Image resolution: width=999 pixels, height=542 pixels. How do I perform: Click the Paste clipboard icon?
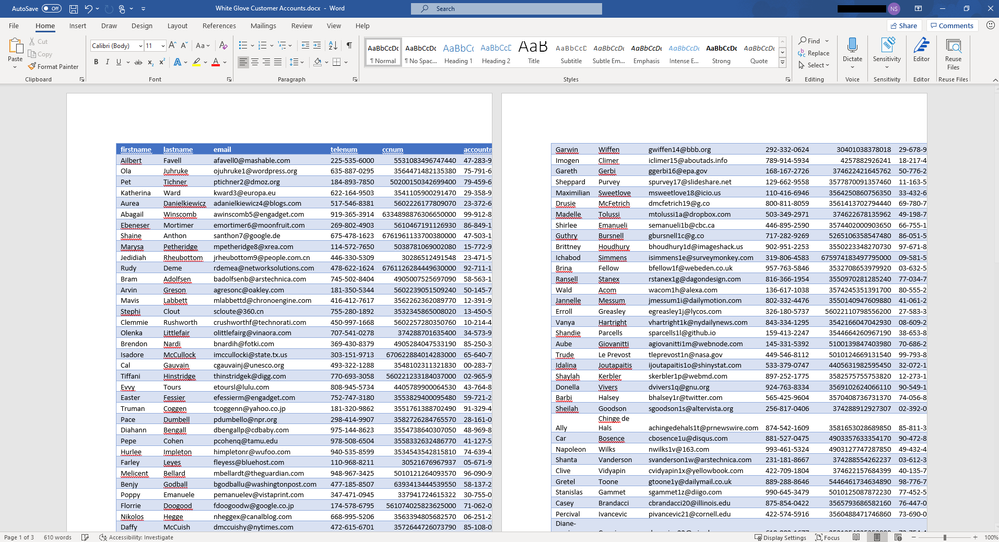(x=15, y=46)
